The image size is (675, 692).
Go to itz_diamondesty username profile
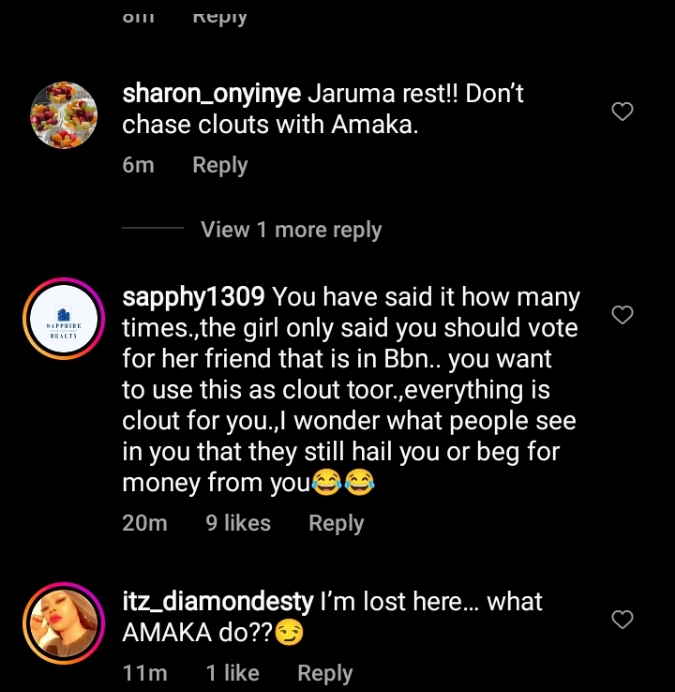pyautogui.click(x=217, y=602)
